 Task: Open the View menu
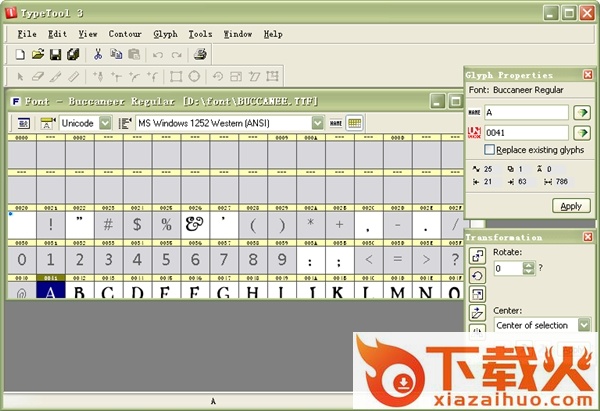pyautogui.click(x=88, y=34)
